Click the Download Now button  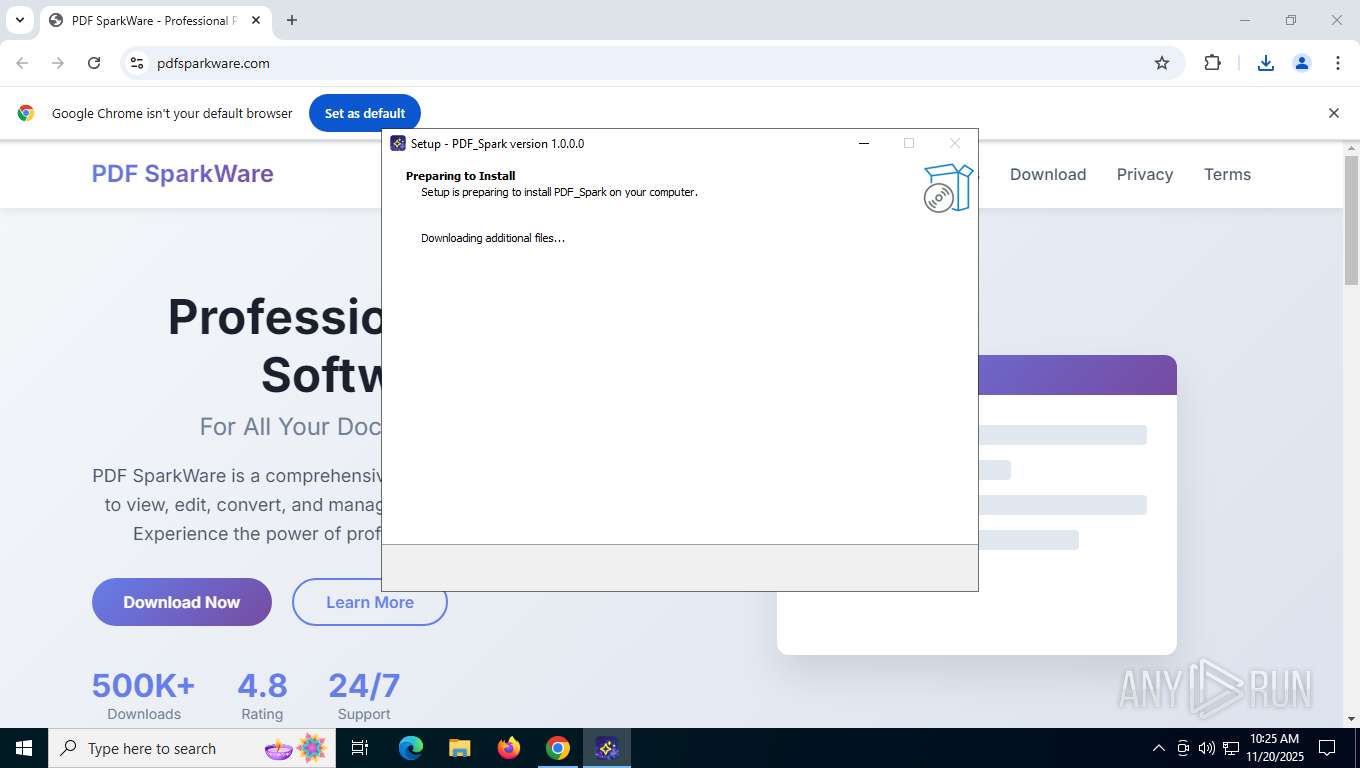point(182,602)
